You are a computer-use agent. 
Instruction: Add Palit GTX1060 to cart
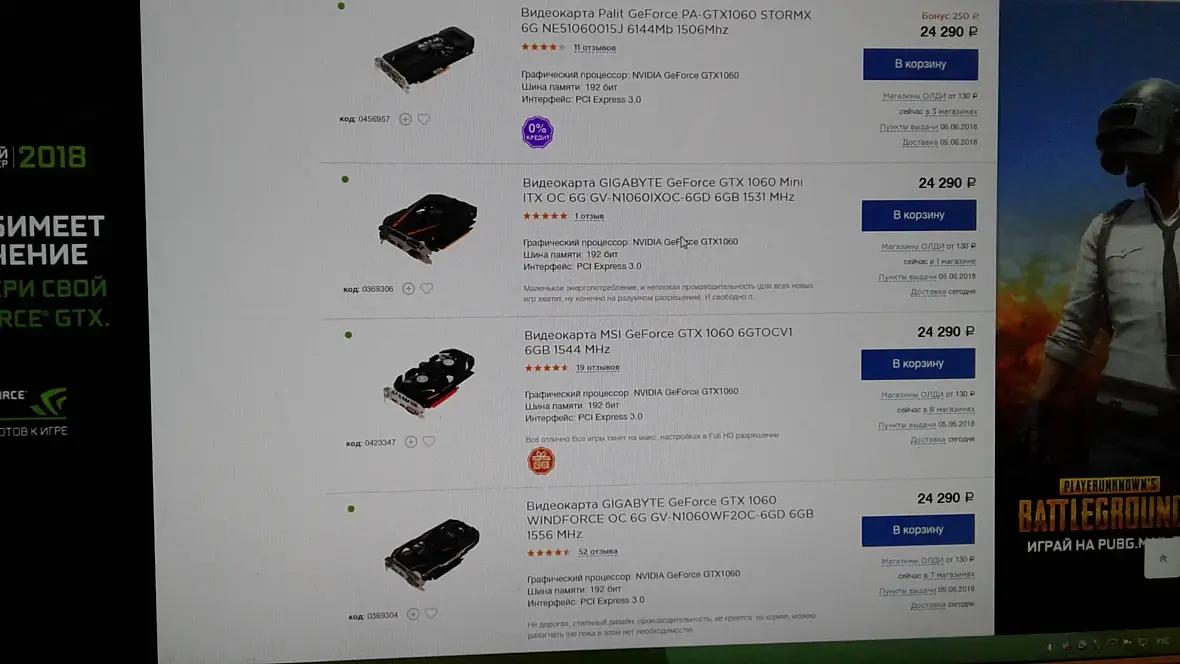point(920,64)
